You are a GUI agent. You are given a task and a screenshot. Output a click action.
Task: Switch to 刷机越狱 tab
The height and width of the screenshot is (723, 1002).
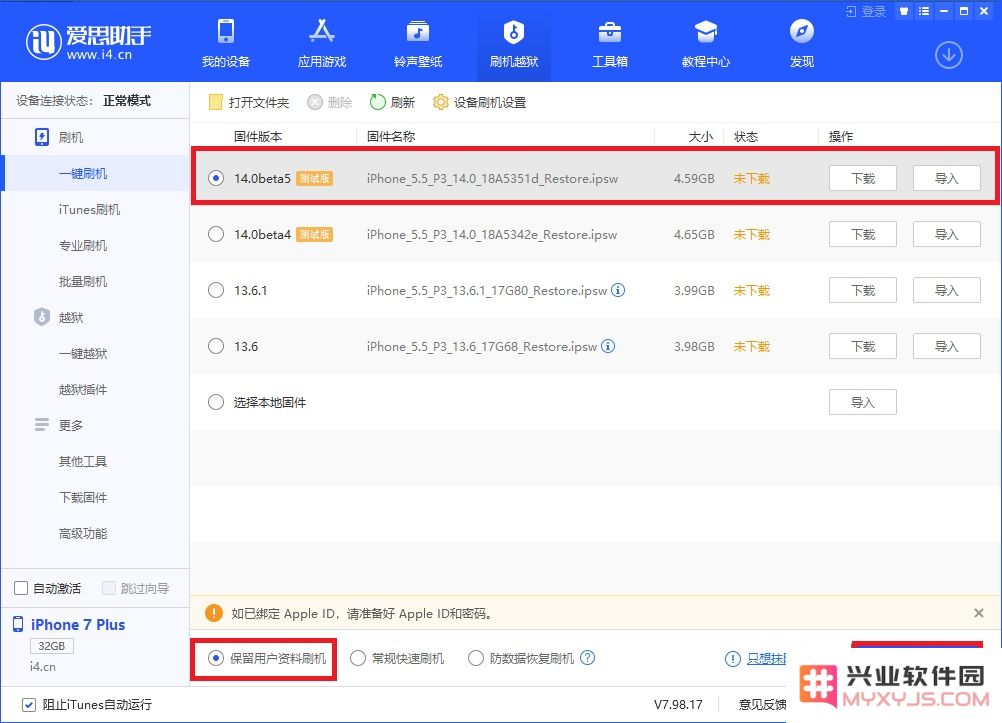click(514, 43)
